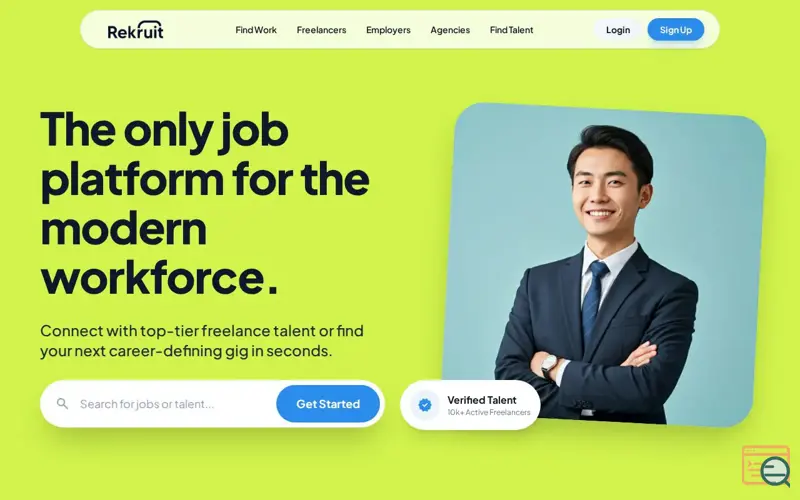Viewport: 800px width, 500px height.
Task: Open Find Talent from the navbar
Action: coord(511,30)
